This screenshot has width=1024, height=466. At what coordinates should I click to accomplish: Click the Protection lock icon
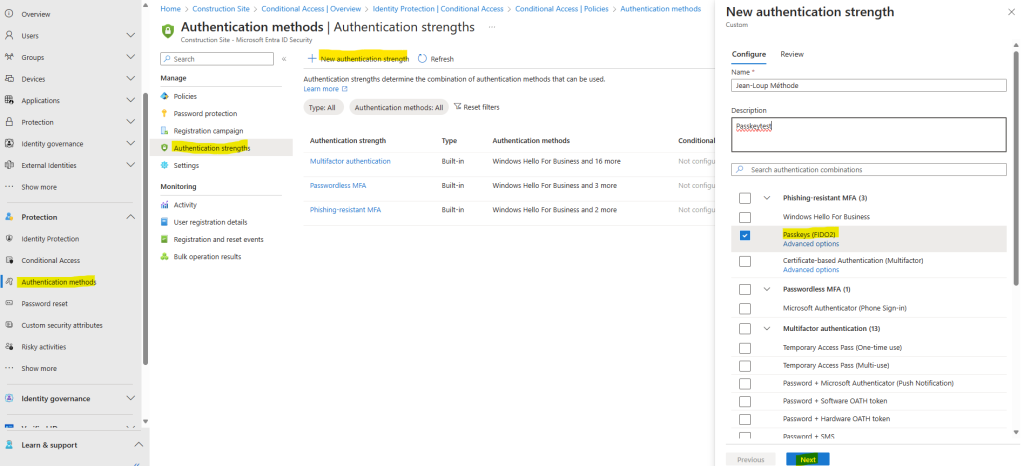9,121
